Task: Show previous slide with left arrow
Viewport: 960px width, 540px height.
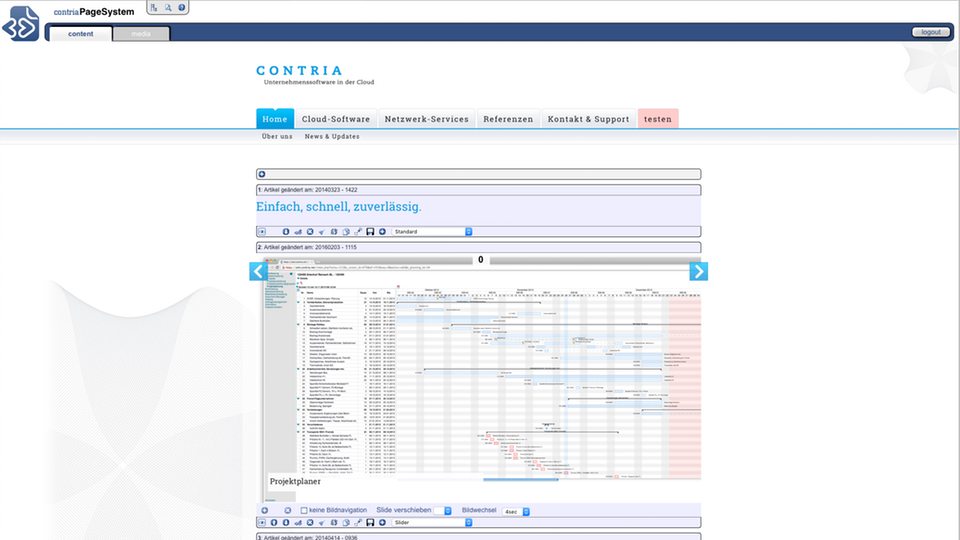Action: click(x=258, y=271)
